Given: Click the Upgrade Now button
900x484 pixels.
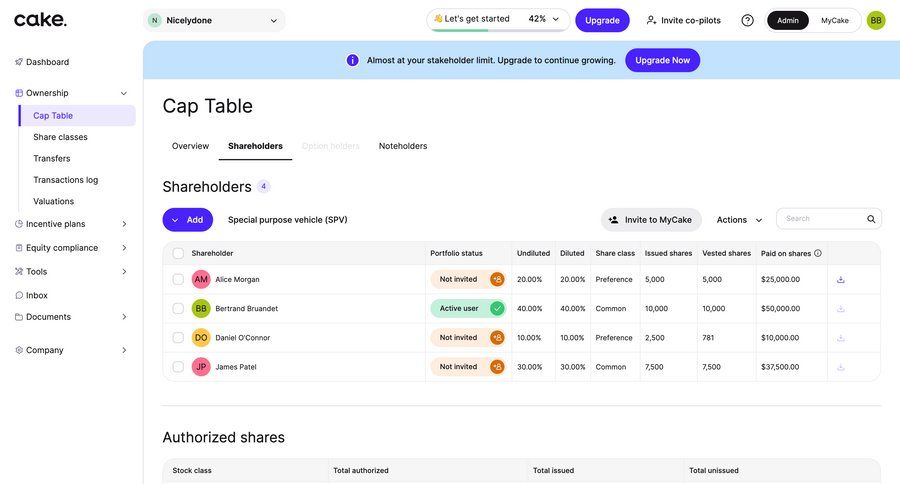Looking at the screenshot, I should [x=662, y=60].
